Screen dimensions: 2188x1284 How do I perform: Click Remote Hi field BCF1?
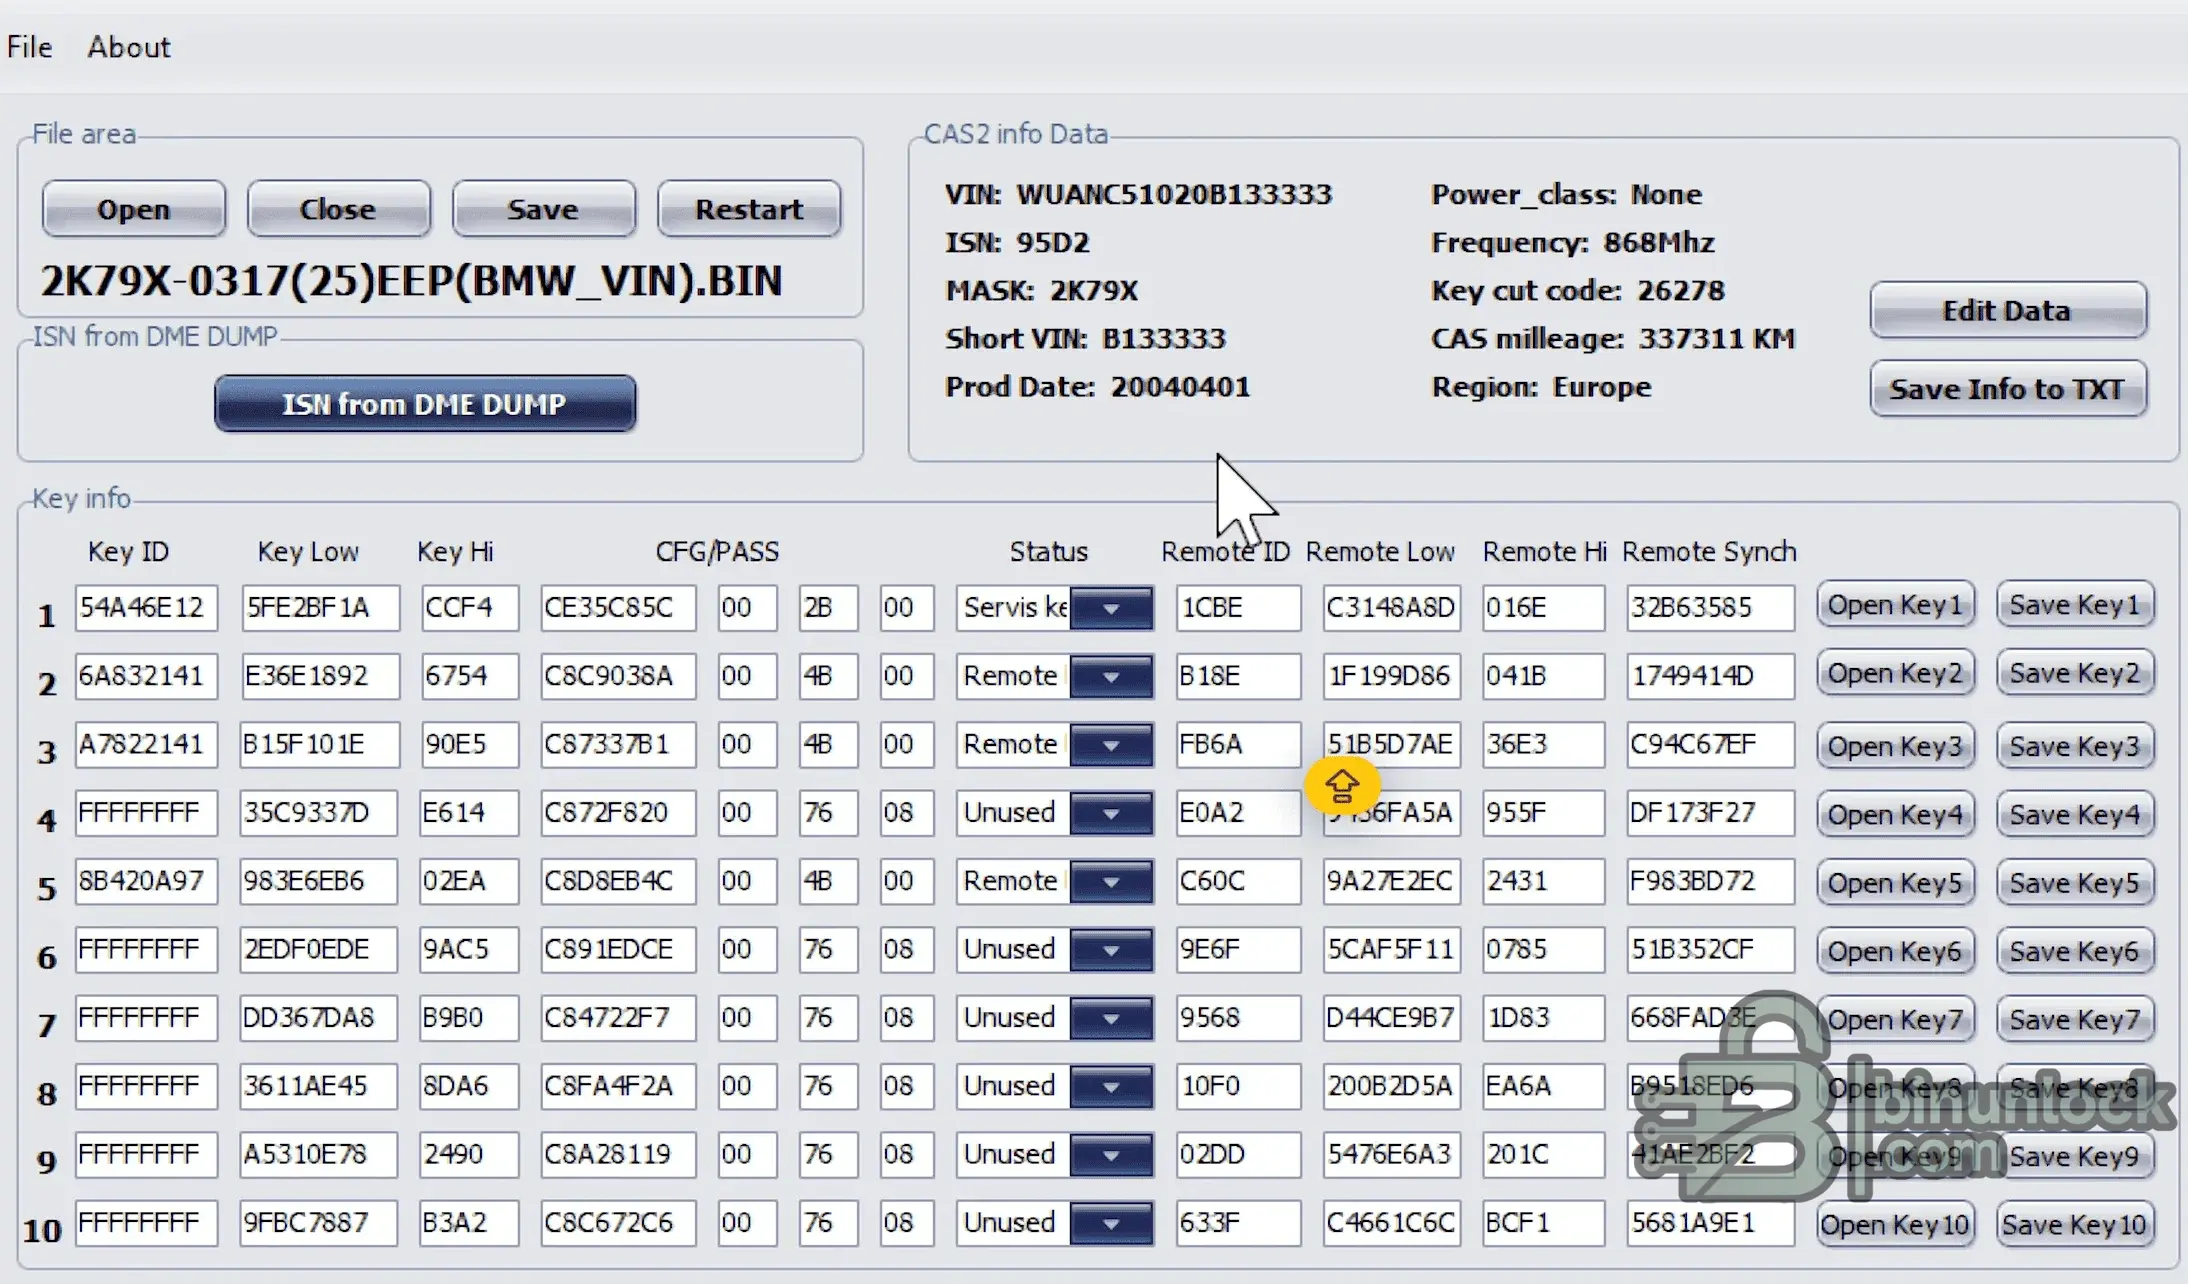pyautogui.click(x=1543, y=1223)
